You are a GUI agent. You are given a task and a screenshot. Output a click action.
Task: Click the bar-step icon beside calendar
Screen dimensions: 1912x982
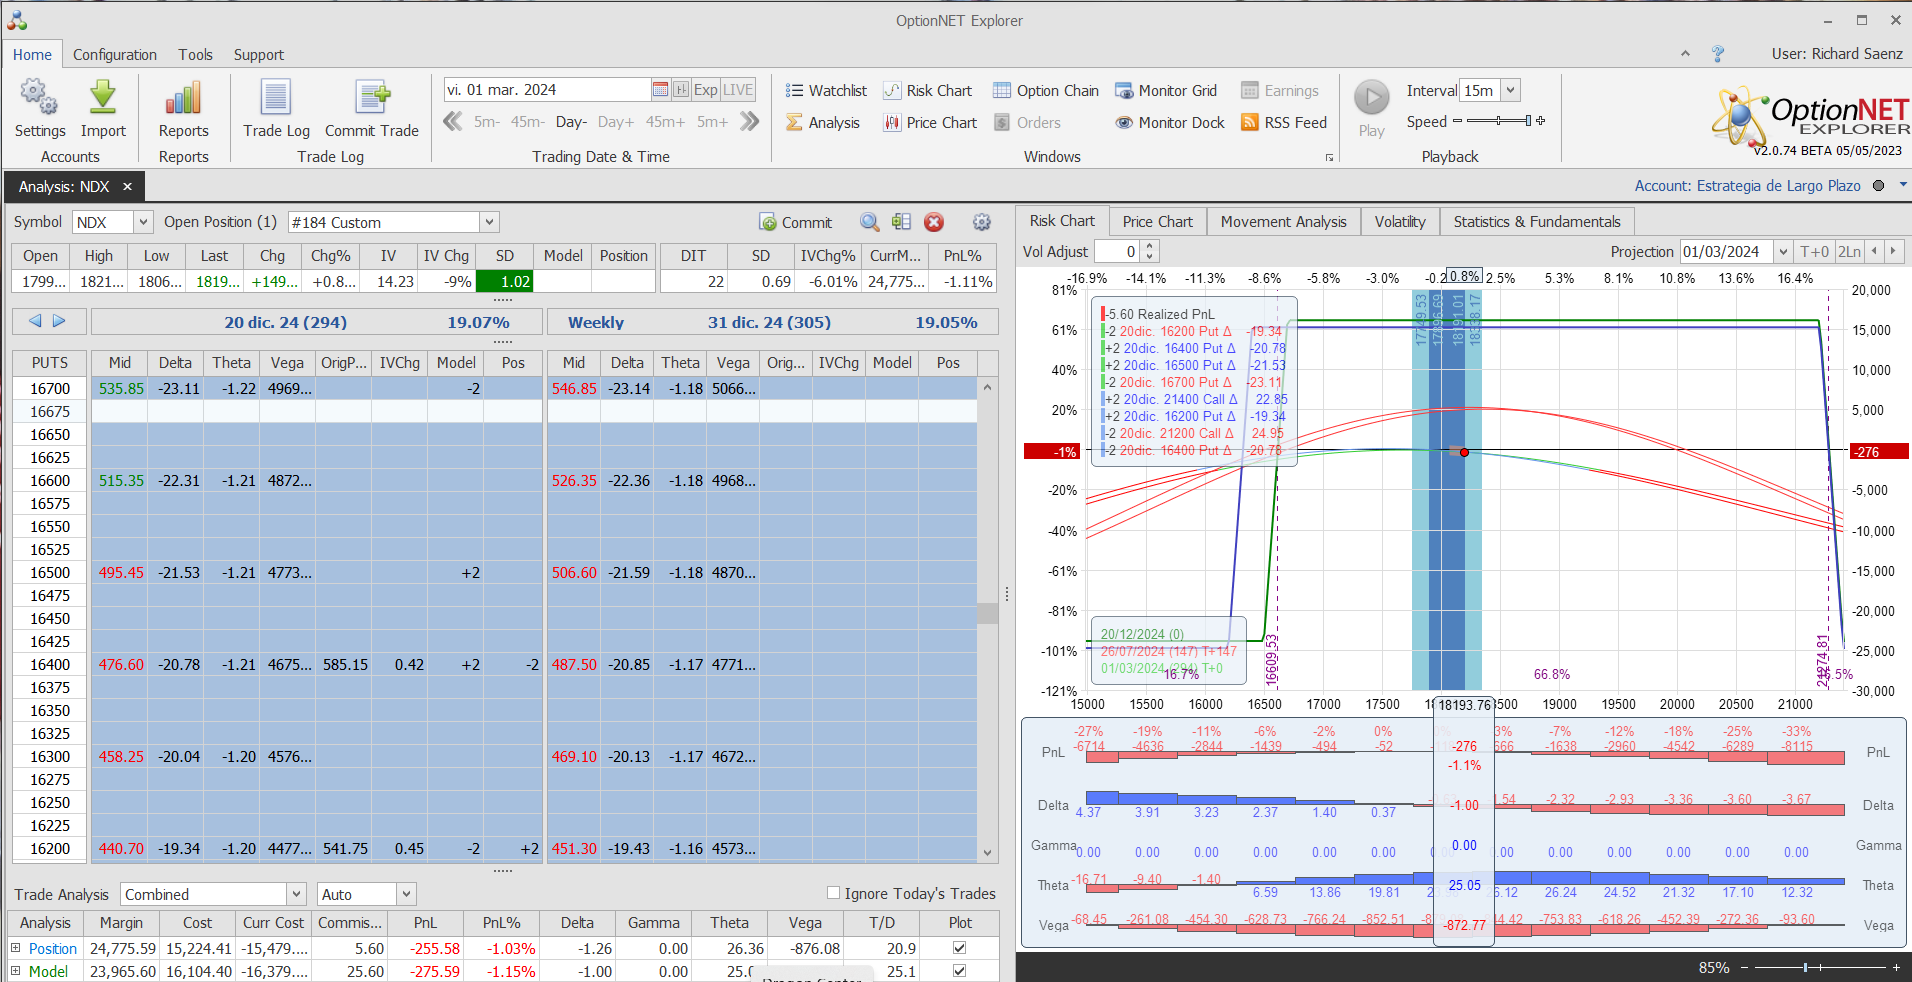pos(681,90)
